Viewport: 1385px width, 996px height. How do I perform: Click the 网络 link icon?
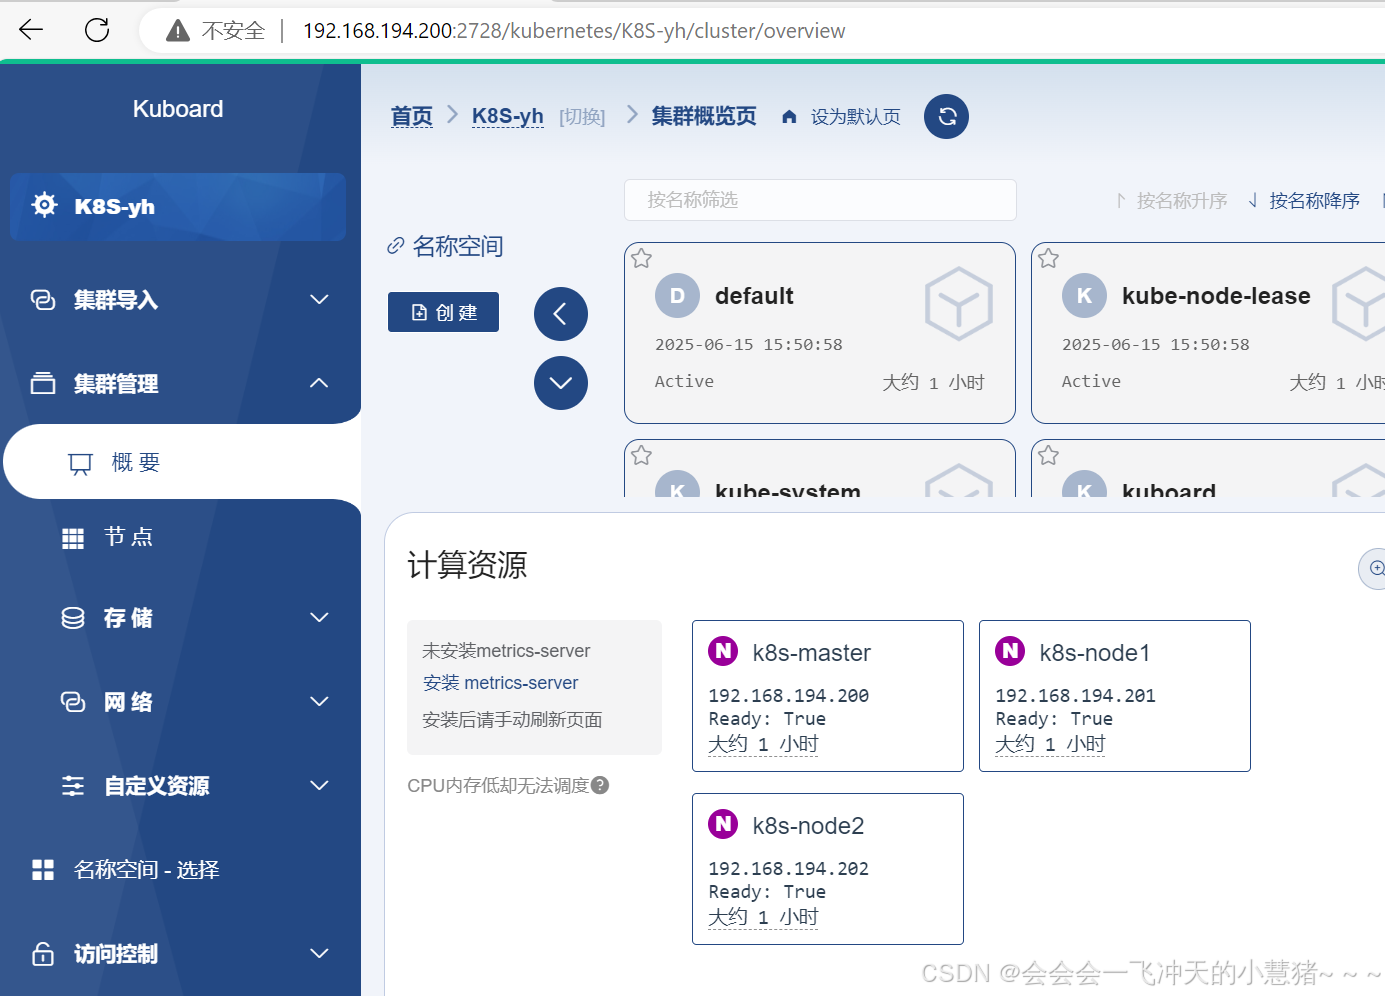point(73,702)
